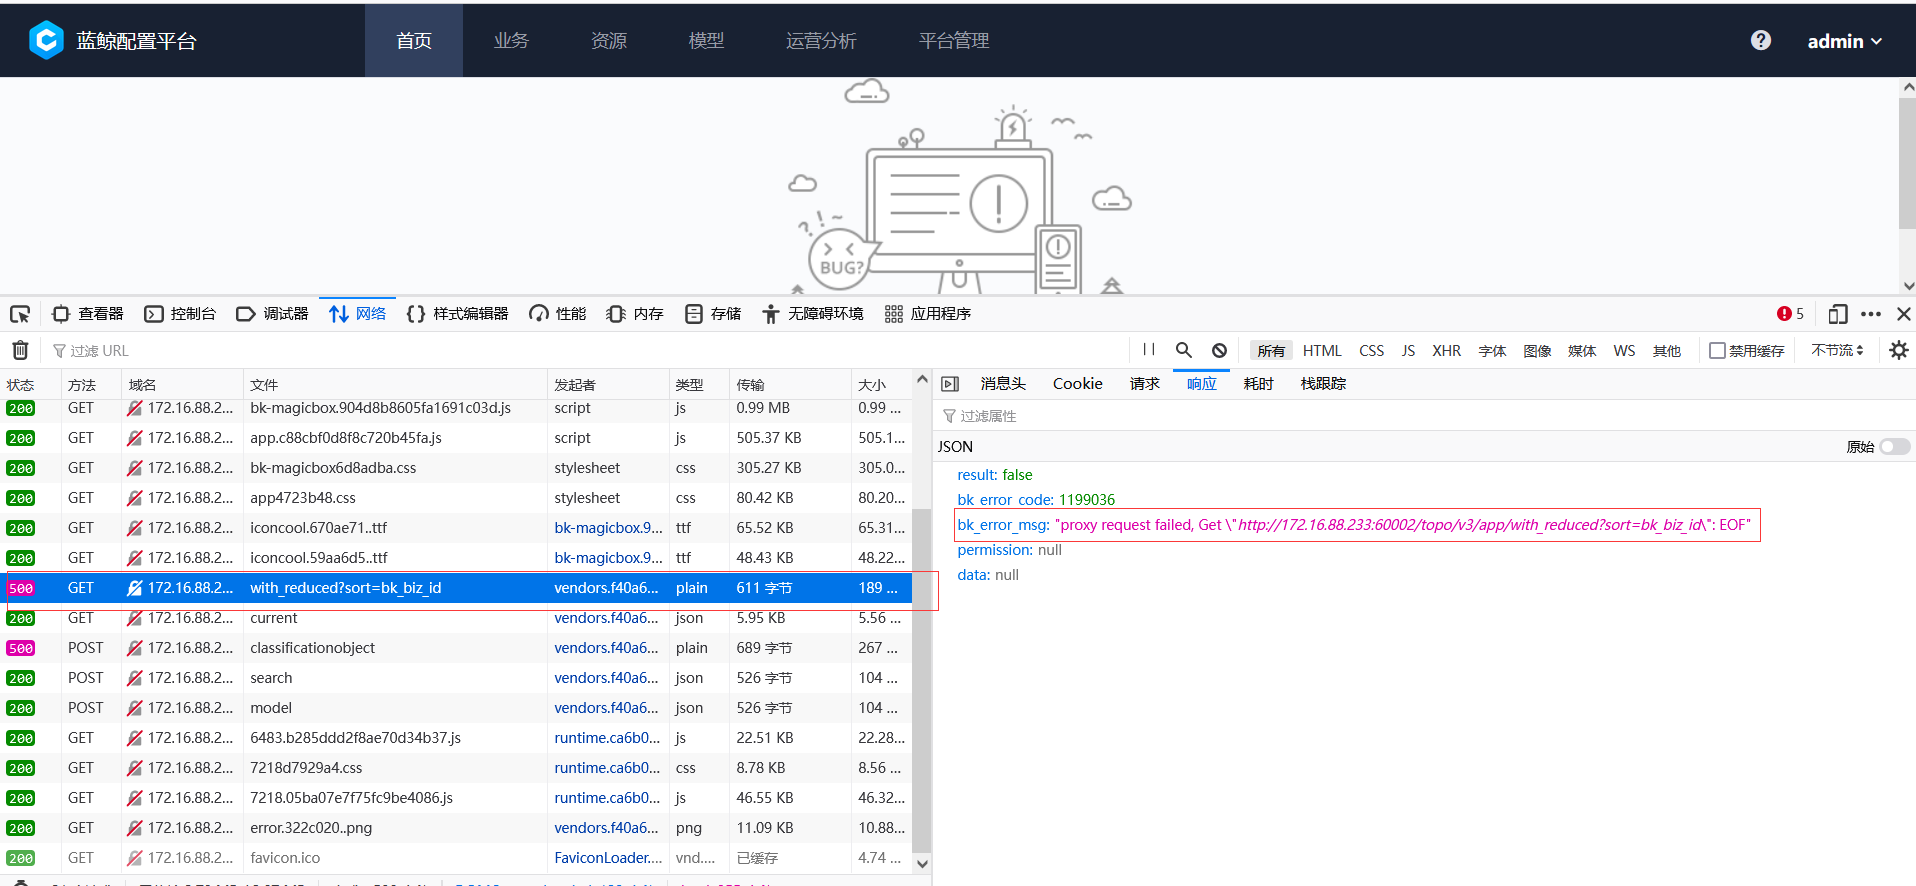The height and width of the screenshot is (886, 1916).
Task: Open the Debugger (调试器) panel
Action: (273, 314)
